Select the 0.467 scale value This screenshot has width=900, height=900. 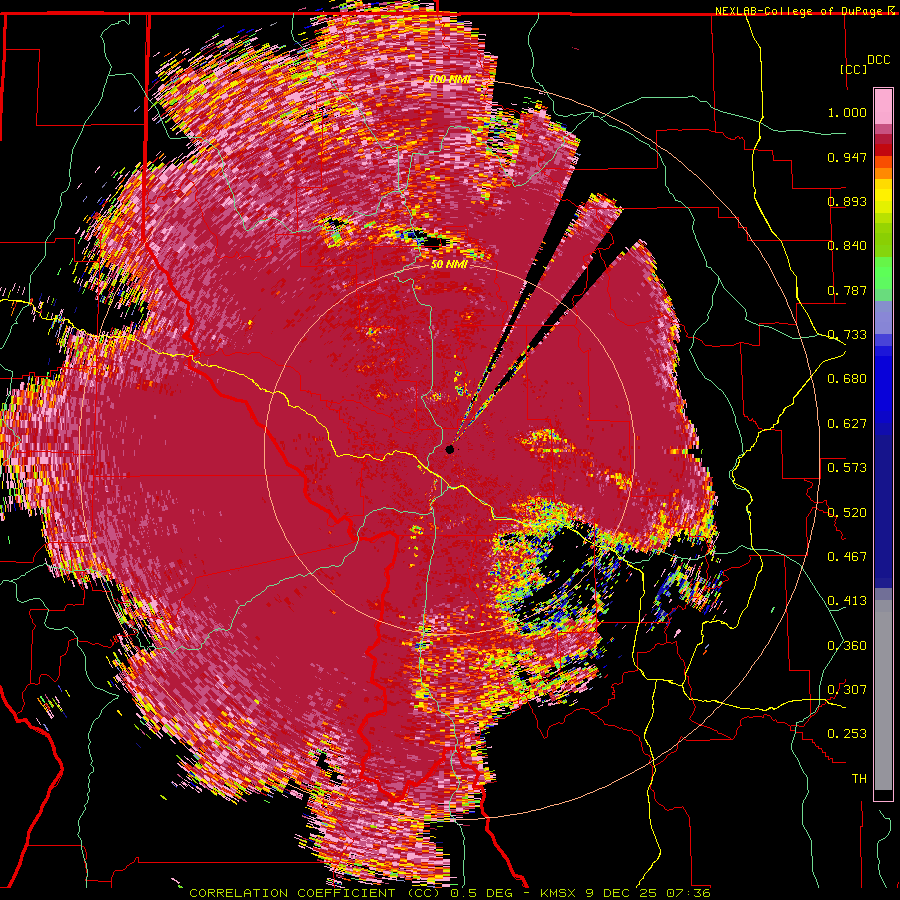coord(847,557)
